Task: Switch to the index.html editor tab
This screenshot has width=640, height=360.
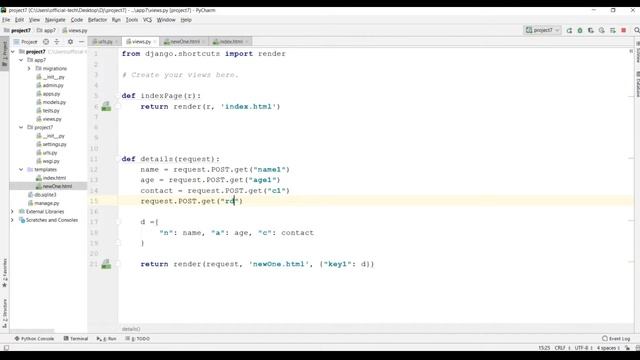Action: [231, 42]
